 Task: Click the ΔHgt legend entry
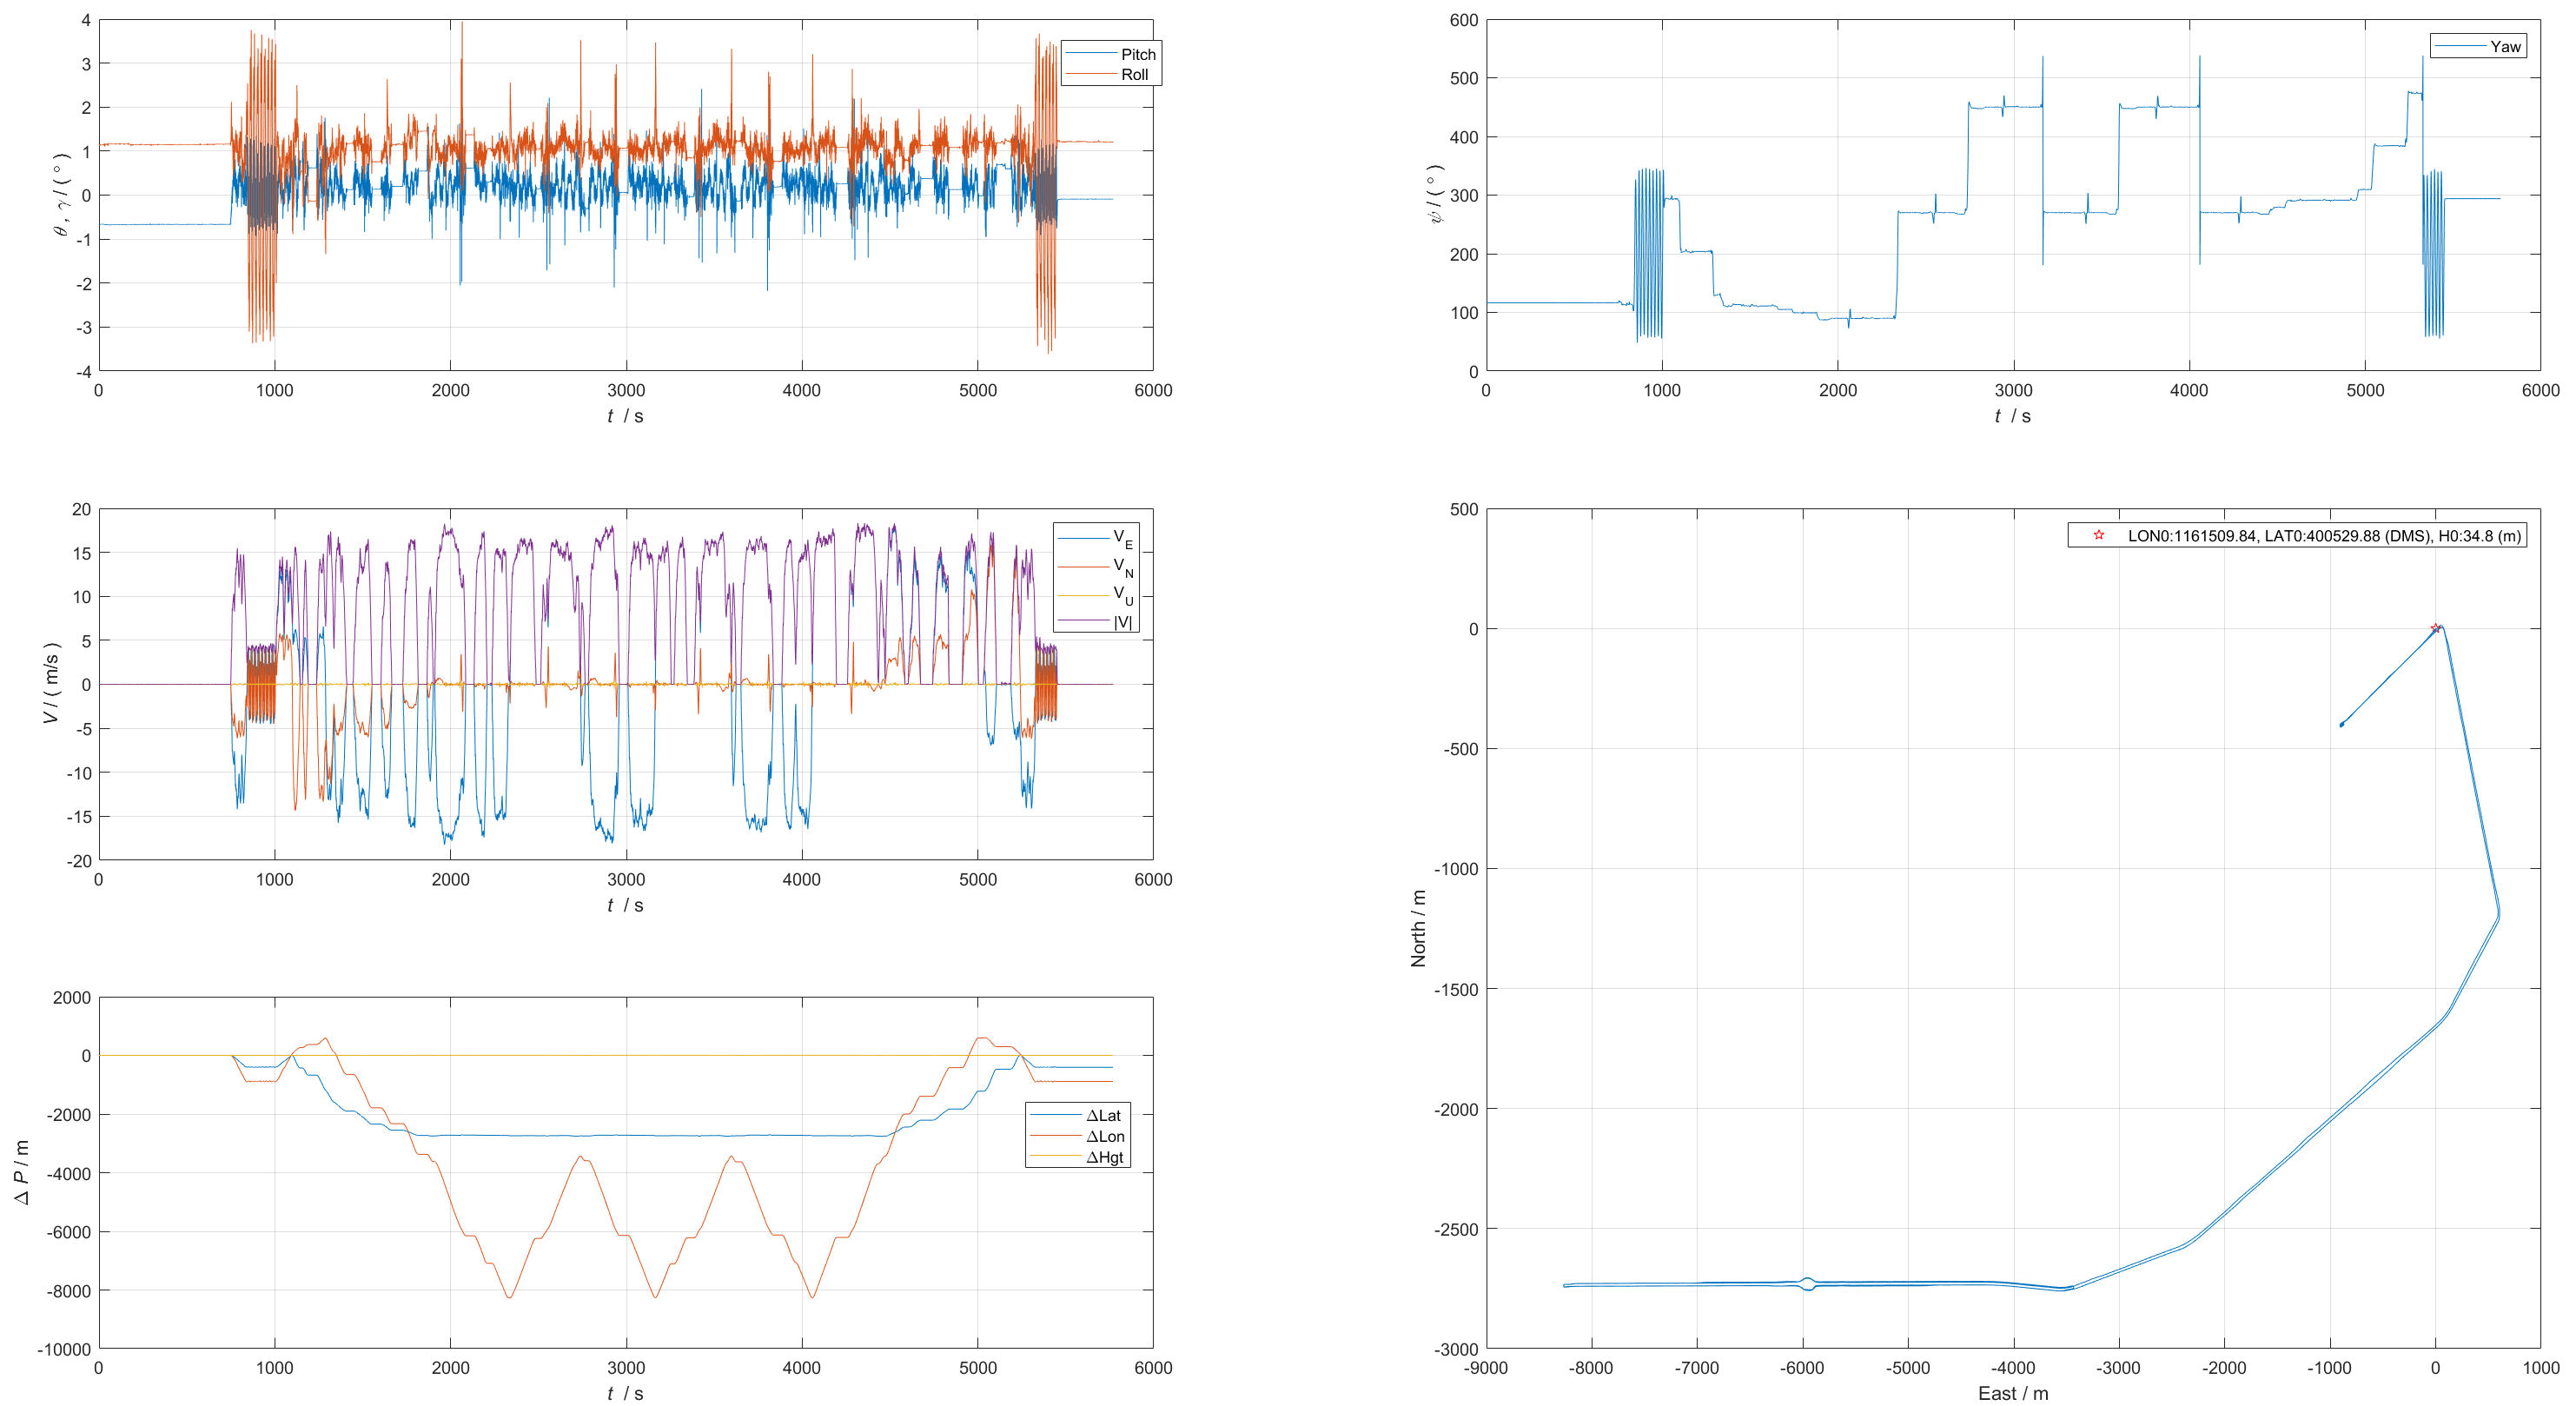coord(1077,1157)
